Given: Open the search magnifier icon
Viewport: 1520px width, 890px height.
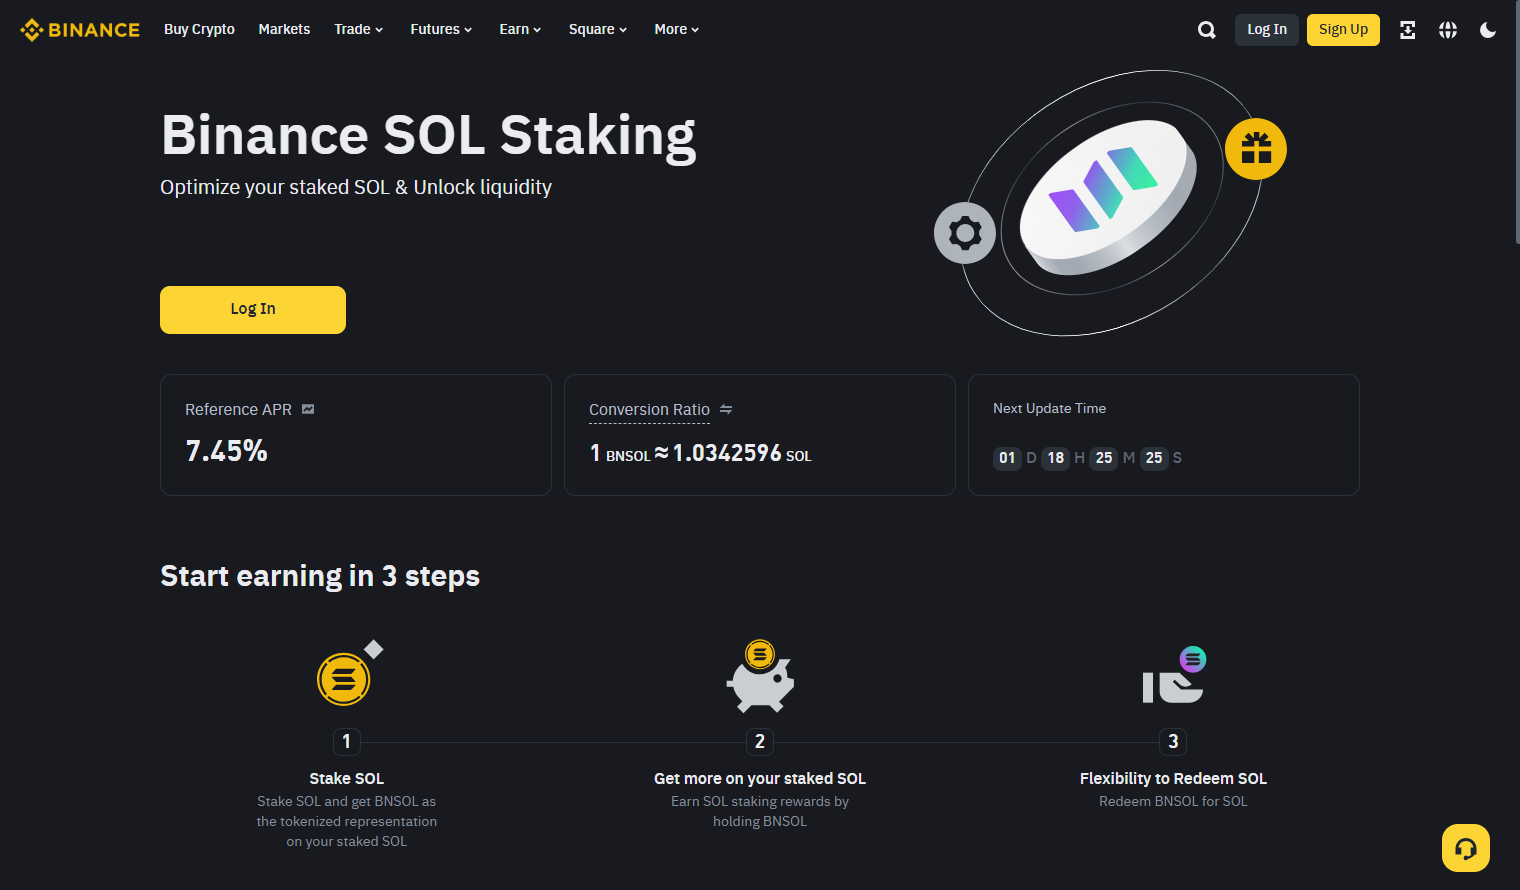Looking at the screenshot, I should (x=1207, y=30).
